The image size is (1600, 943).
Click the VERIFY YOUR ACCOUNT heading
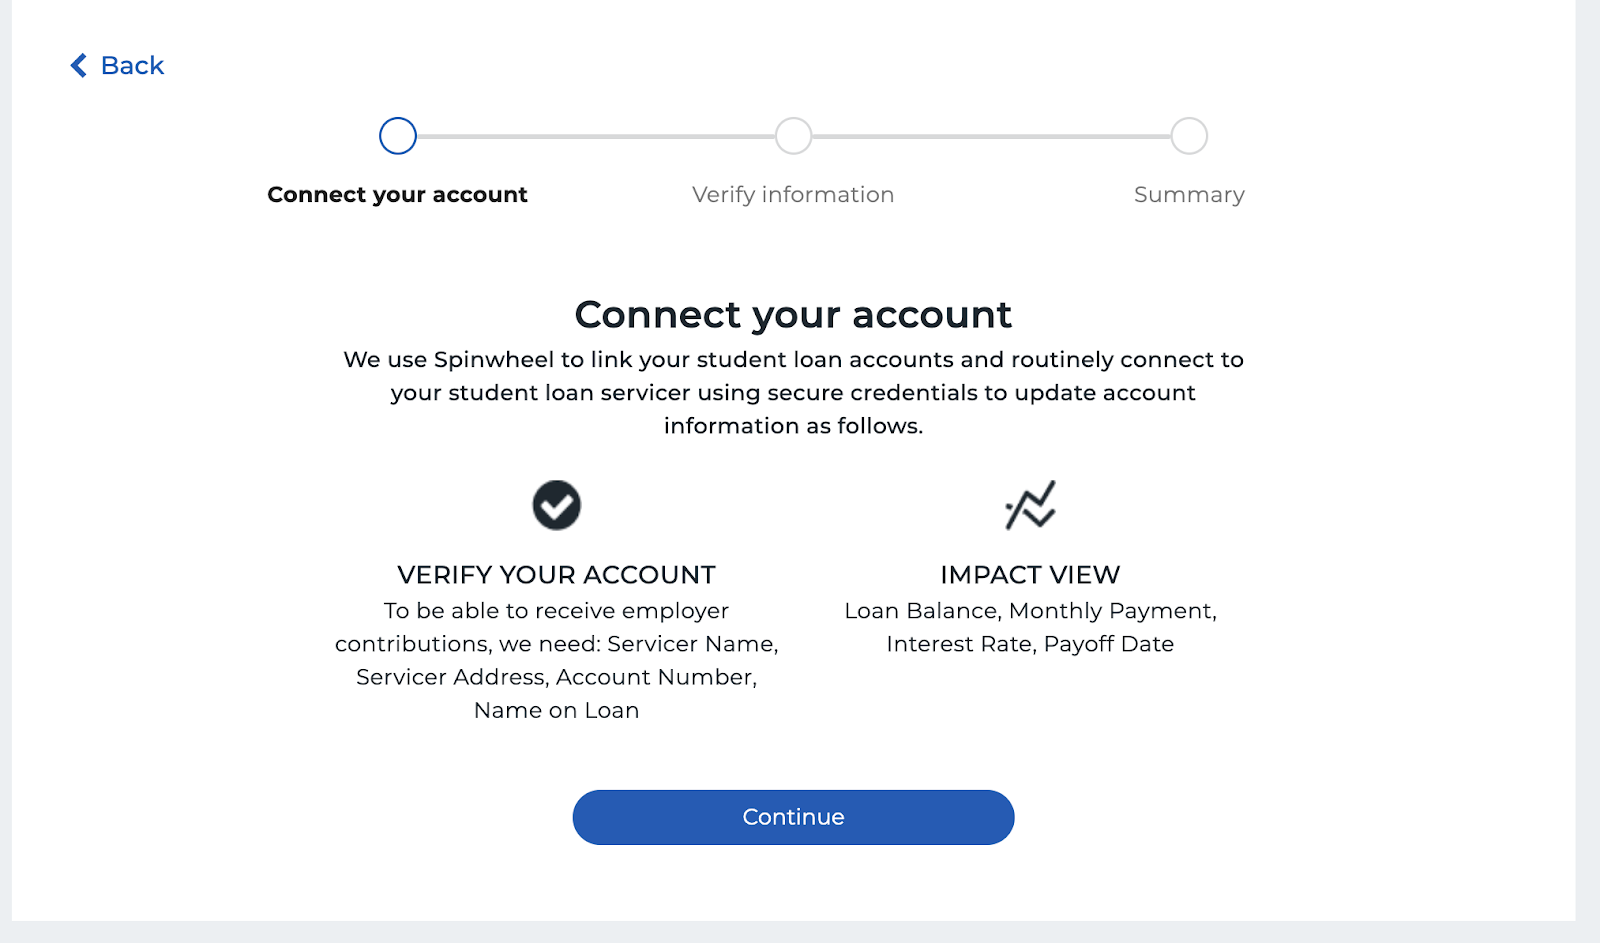tap(556, 575)
